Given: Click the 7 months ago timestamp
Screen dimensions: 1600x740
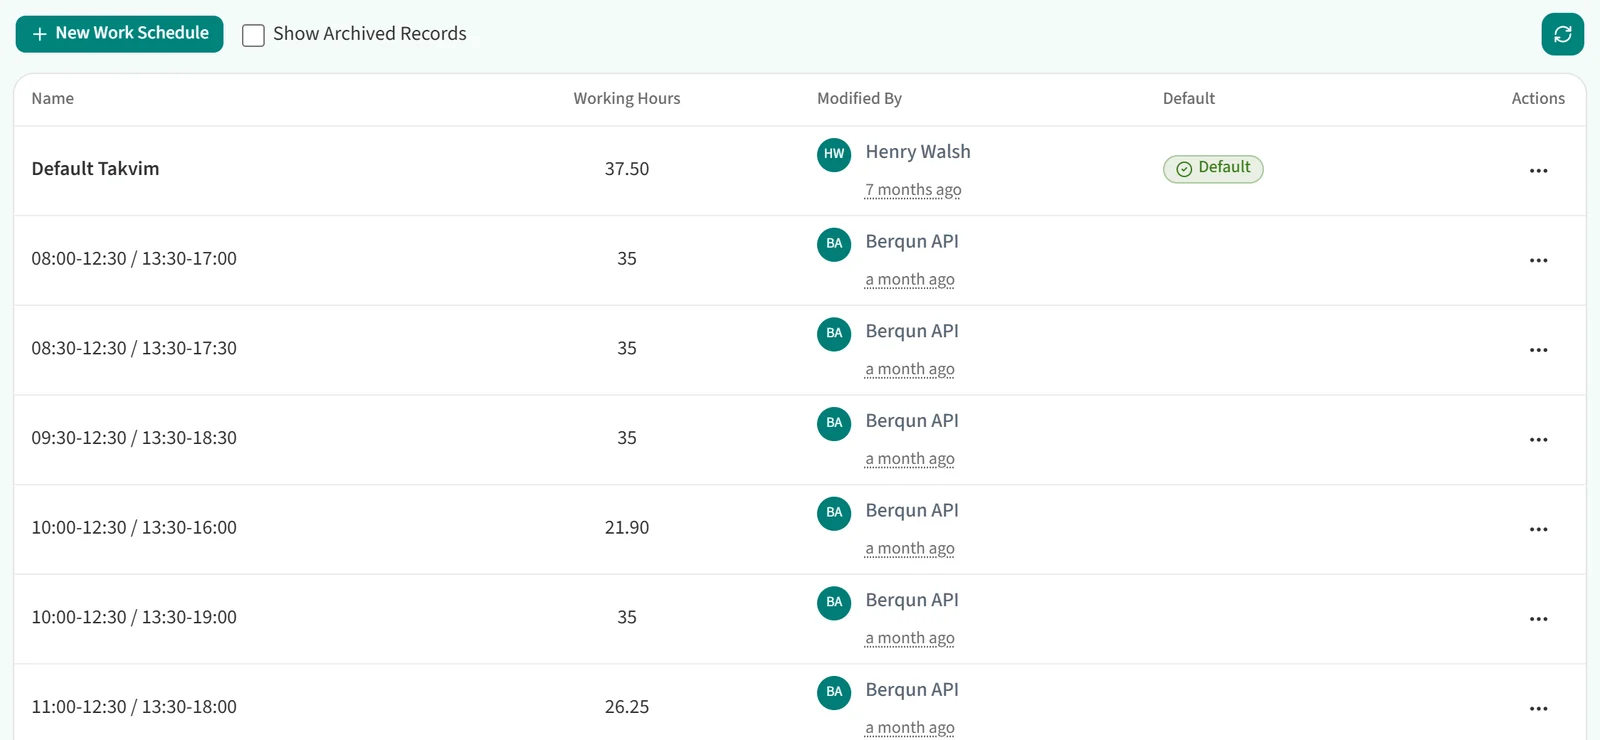Looking at the screenshot, I should [x=913, y=190].
